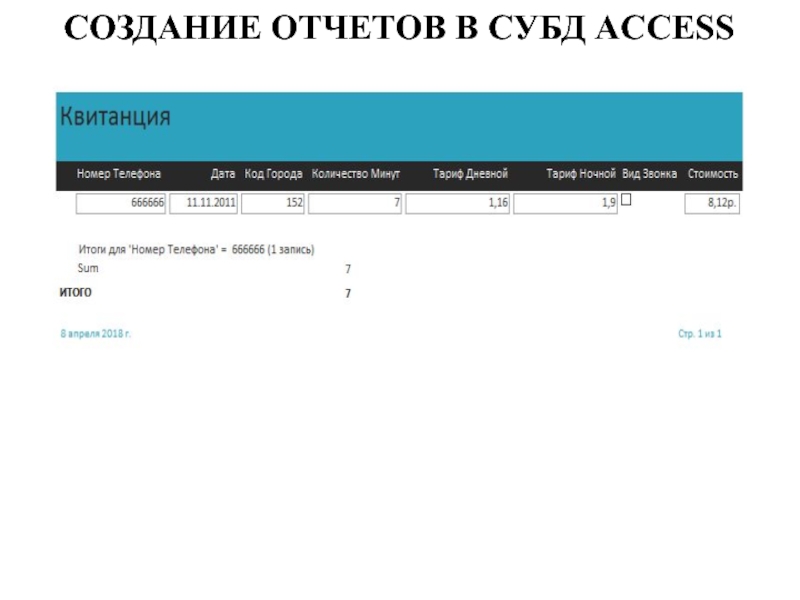Image resolution: width=800 pixels, height=600 pixels.
Task: Select the Количество Минут field value 7
Action: point(355,203)
